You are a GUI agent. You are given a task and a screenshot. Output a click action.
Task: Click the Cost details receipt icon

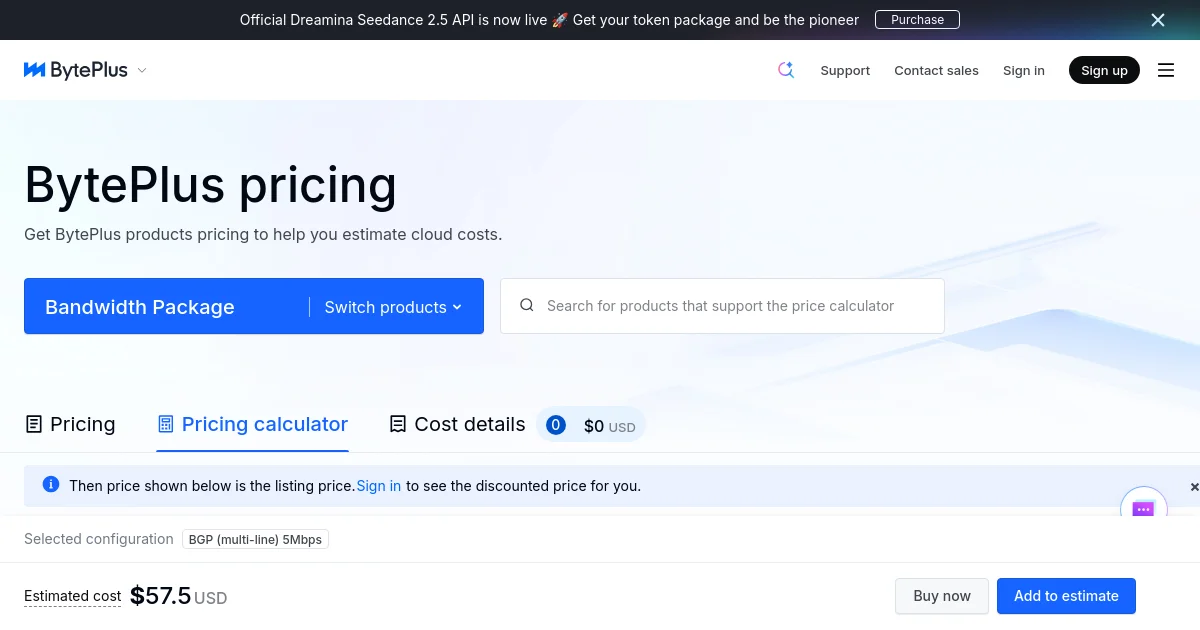coord(398,424)
